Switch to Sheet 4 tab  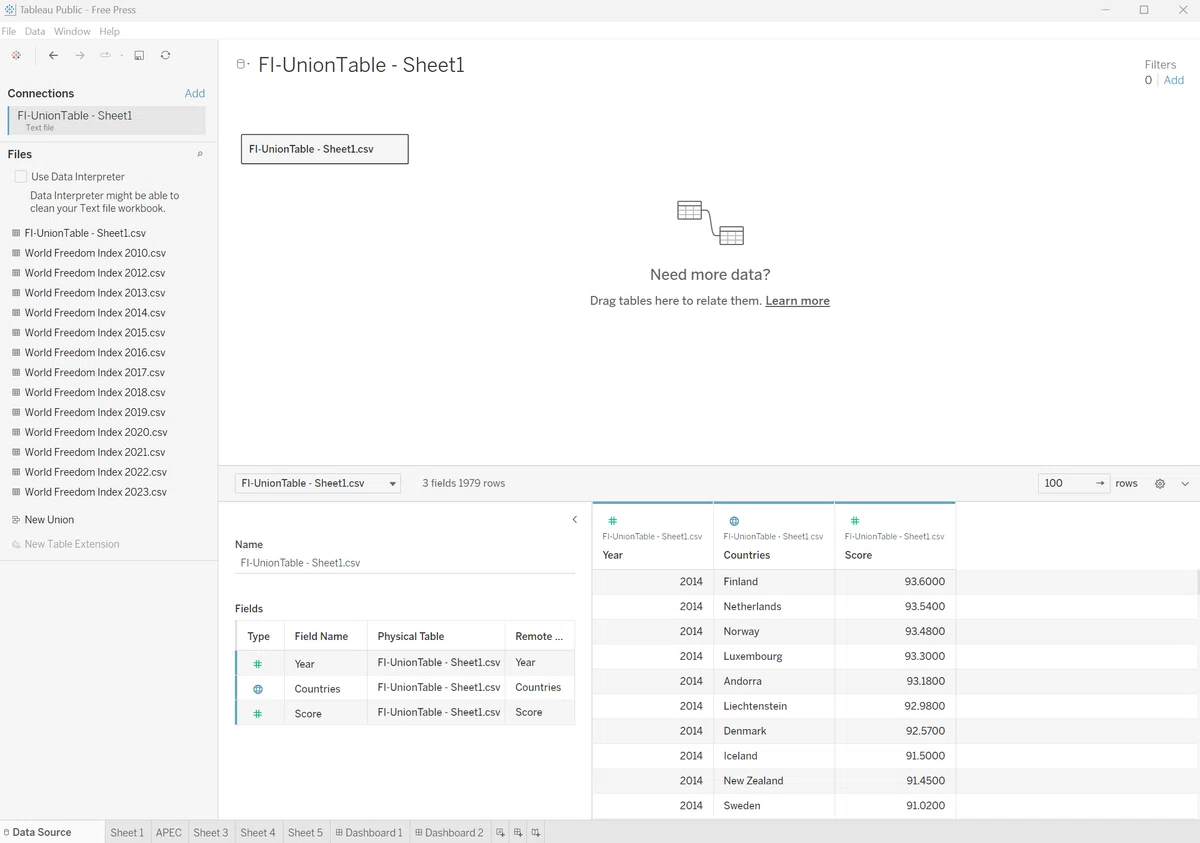[258, 832]
